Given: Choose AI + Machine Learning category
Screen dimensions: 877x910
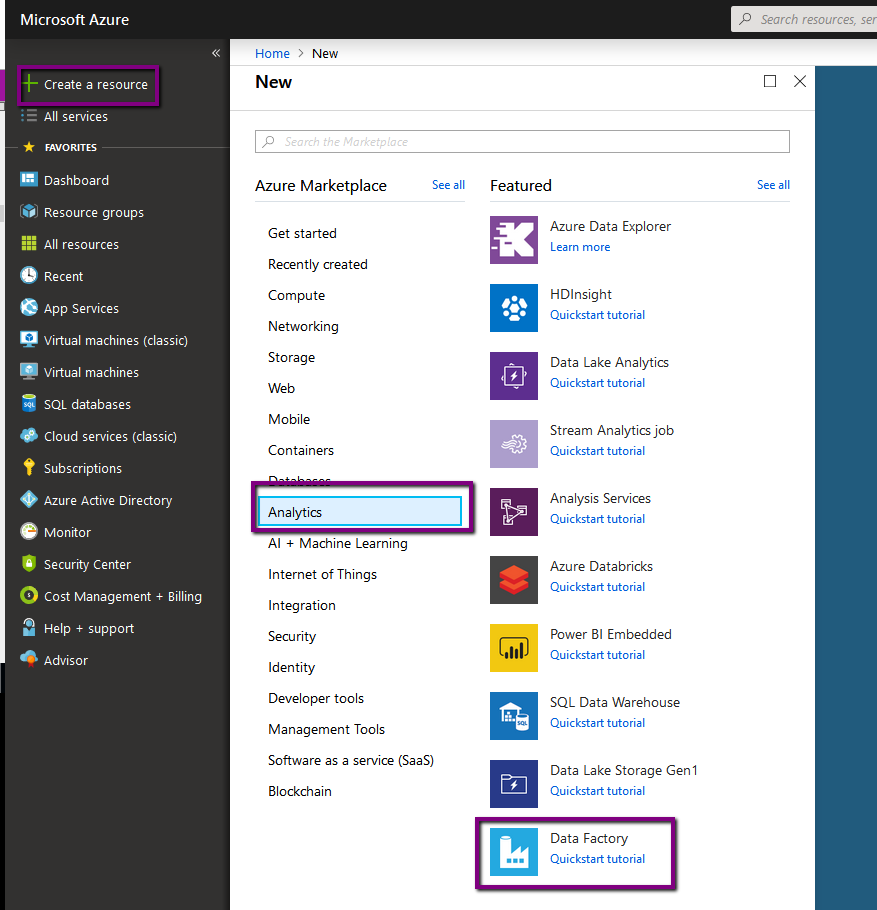Looking at the screenshot, I should tap(338, 543).
